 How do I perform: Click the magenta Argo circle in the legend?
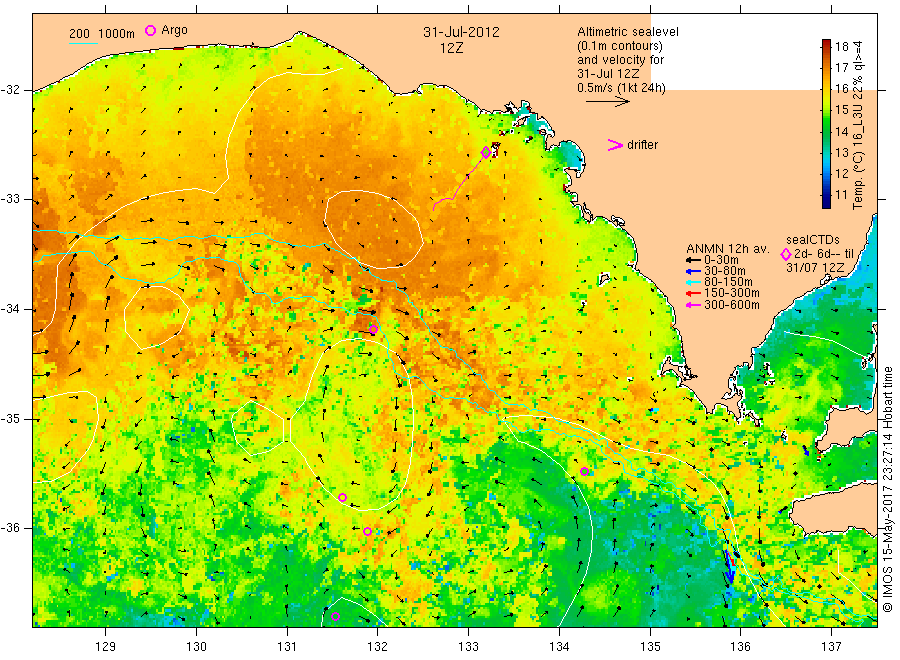[150, 30]
